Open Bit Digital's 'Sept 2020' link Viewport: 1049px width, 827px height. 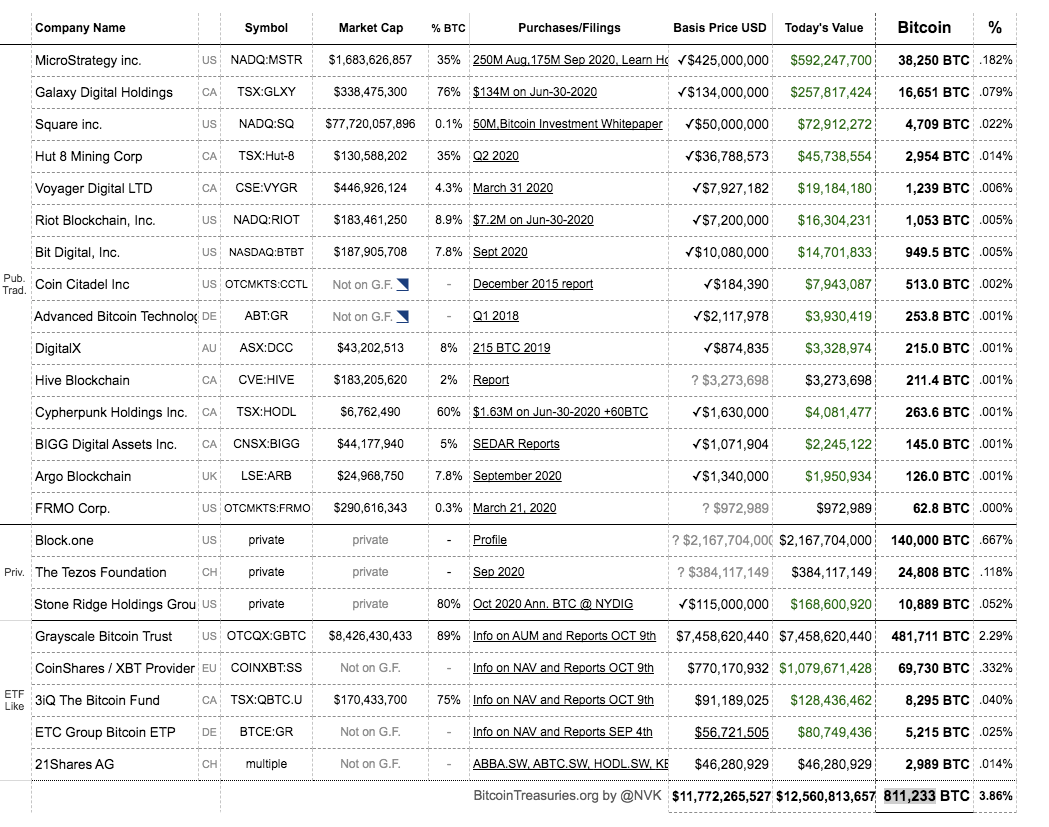[x=500, y=252]
